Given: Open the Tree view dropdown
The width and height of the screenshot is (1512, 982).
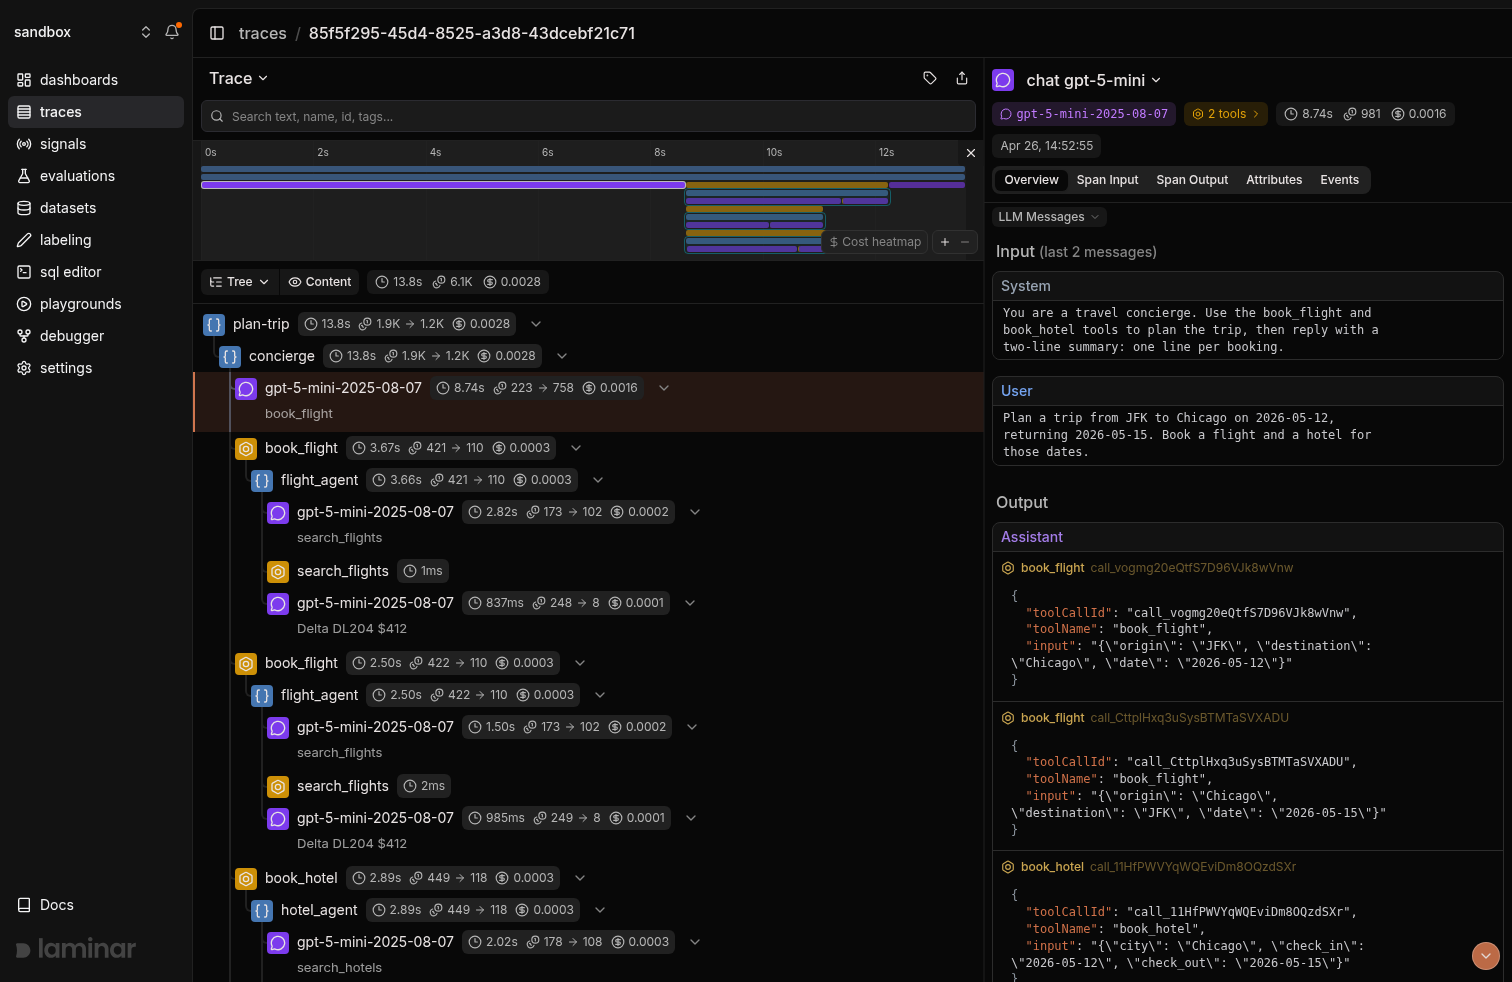Looking at the screenshot, I should click(240, 282).
